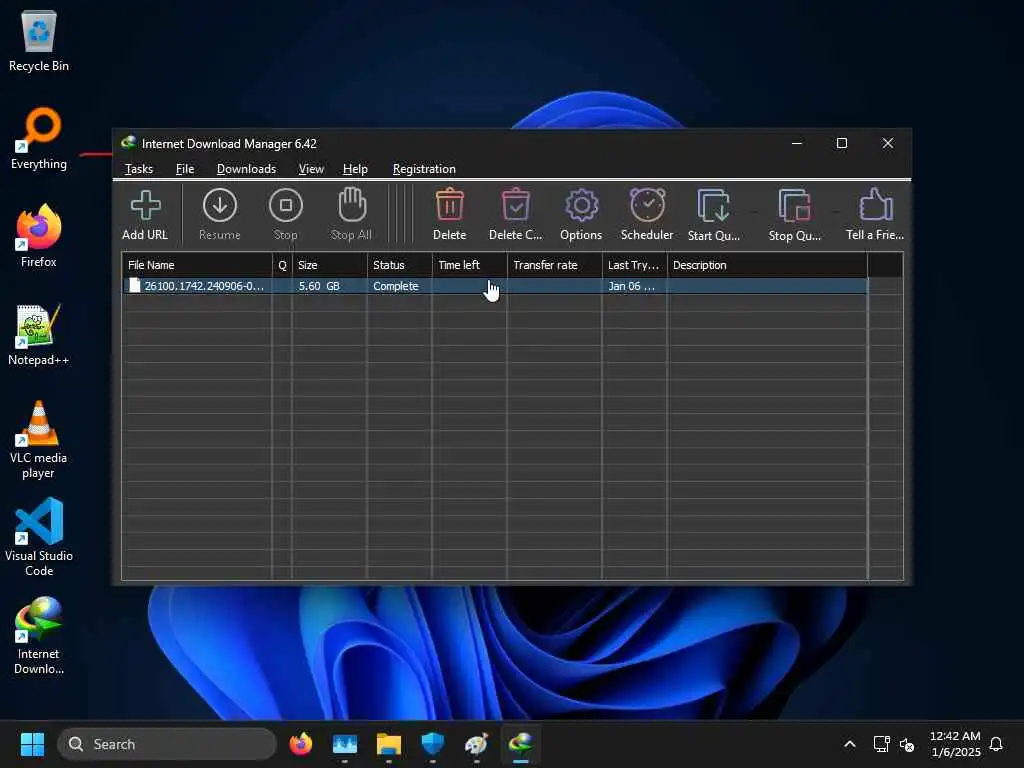Open Everything search desktop icon
Viewport: 1024px width, 768px height.
39,139
